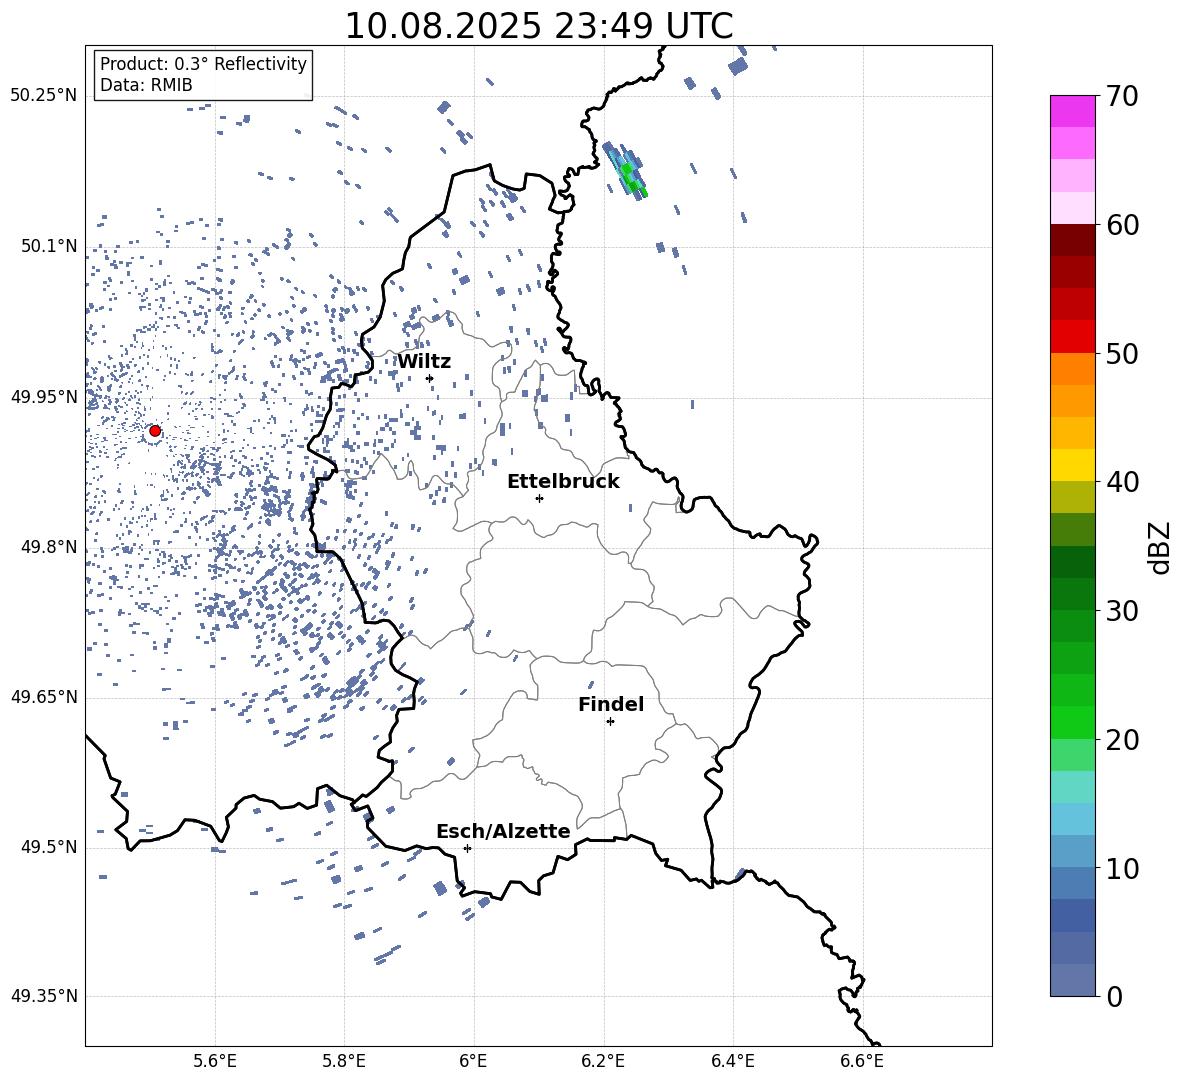Viewport: 1184px width, 1081px height.
Task: Pick the light cyan colorbar segment above 10
Action: [x=1072, y=819]
